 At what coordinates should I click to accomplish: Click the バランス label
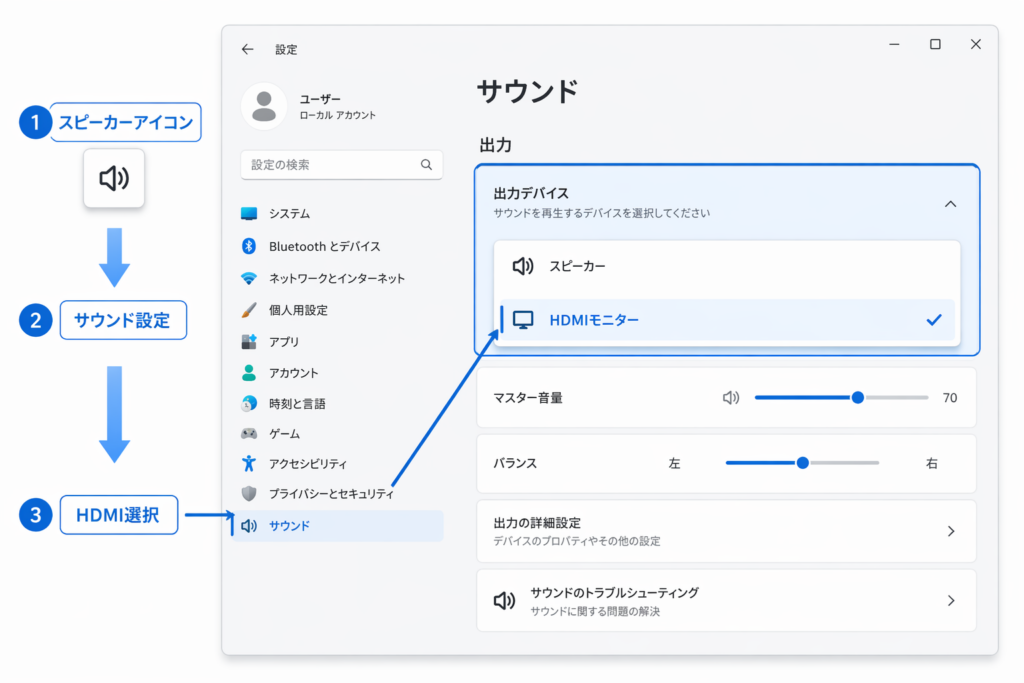(515, 464)
